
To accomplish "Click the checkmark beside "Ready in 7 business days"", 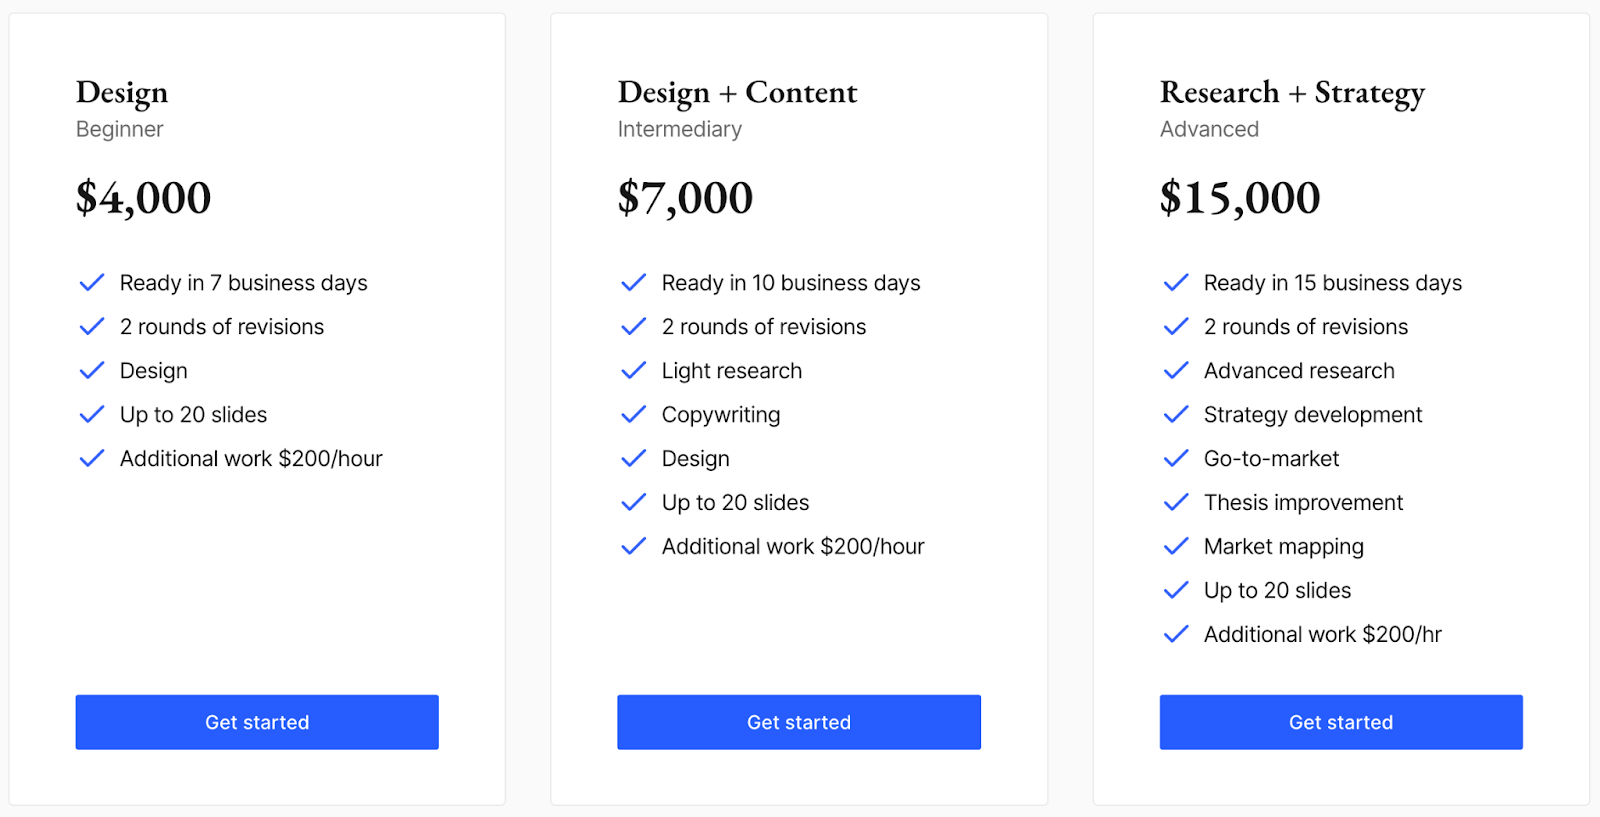I will [91, 282].
